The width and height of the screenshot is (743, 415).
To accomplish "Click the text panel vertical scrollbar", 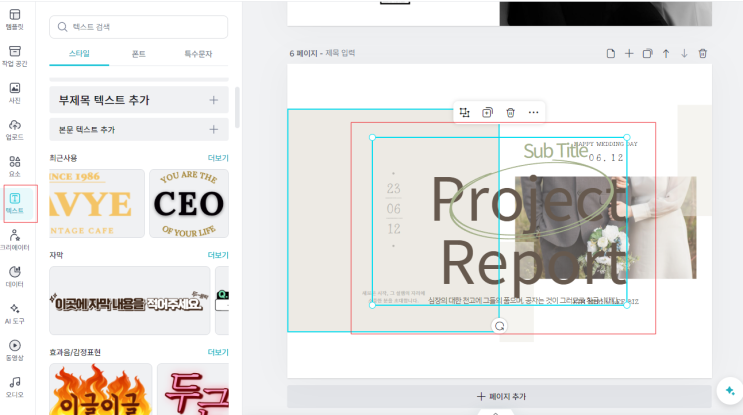I will [237, 107].
